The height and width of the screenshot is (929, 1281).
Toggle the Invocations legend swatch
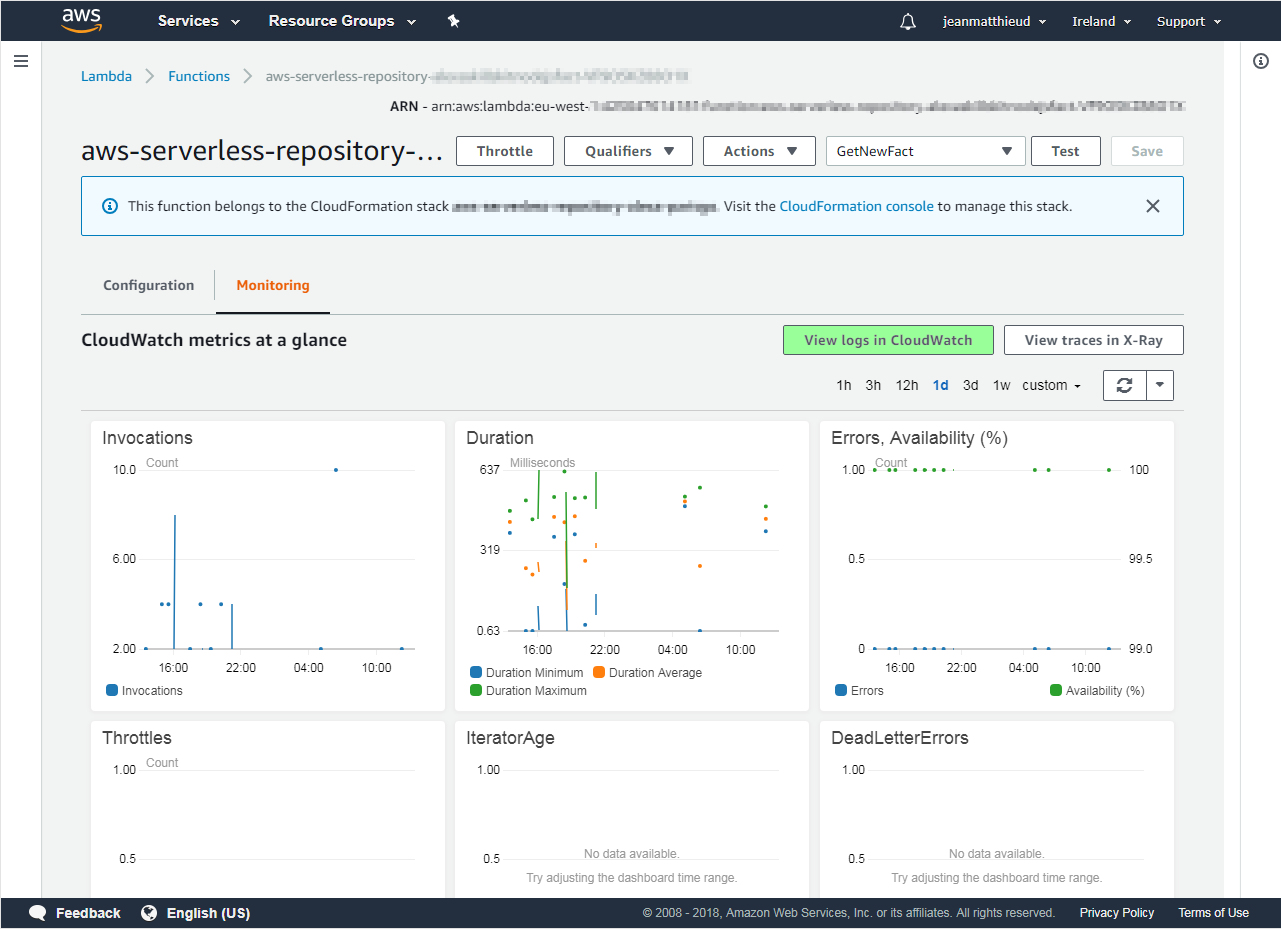[x=112, y=690]
